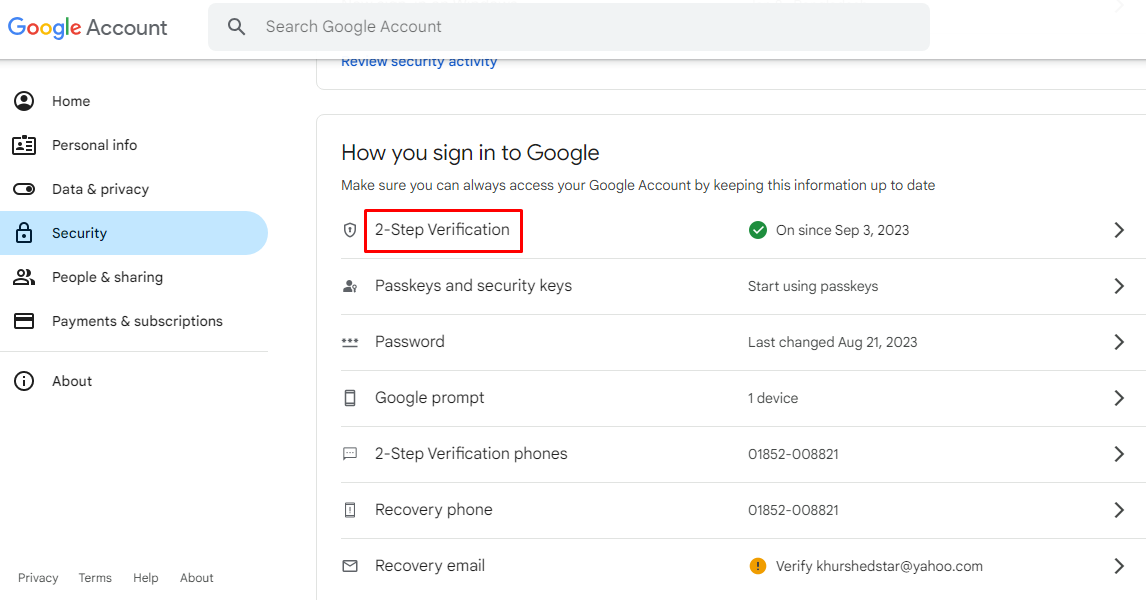Open the Privacy footer link

pyautogui.click(x=38, y=577)
